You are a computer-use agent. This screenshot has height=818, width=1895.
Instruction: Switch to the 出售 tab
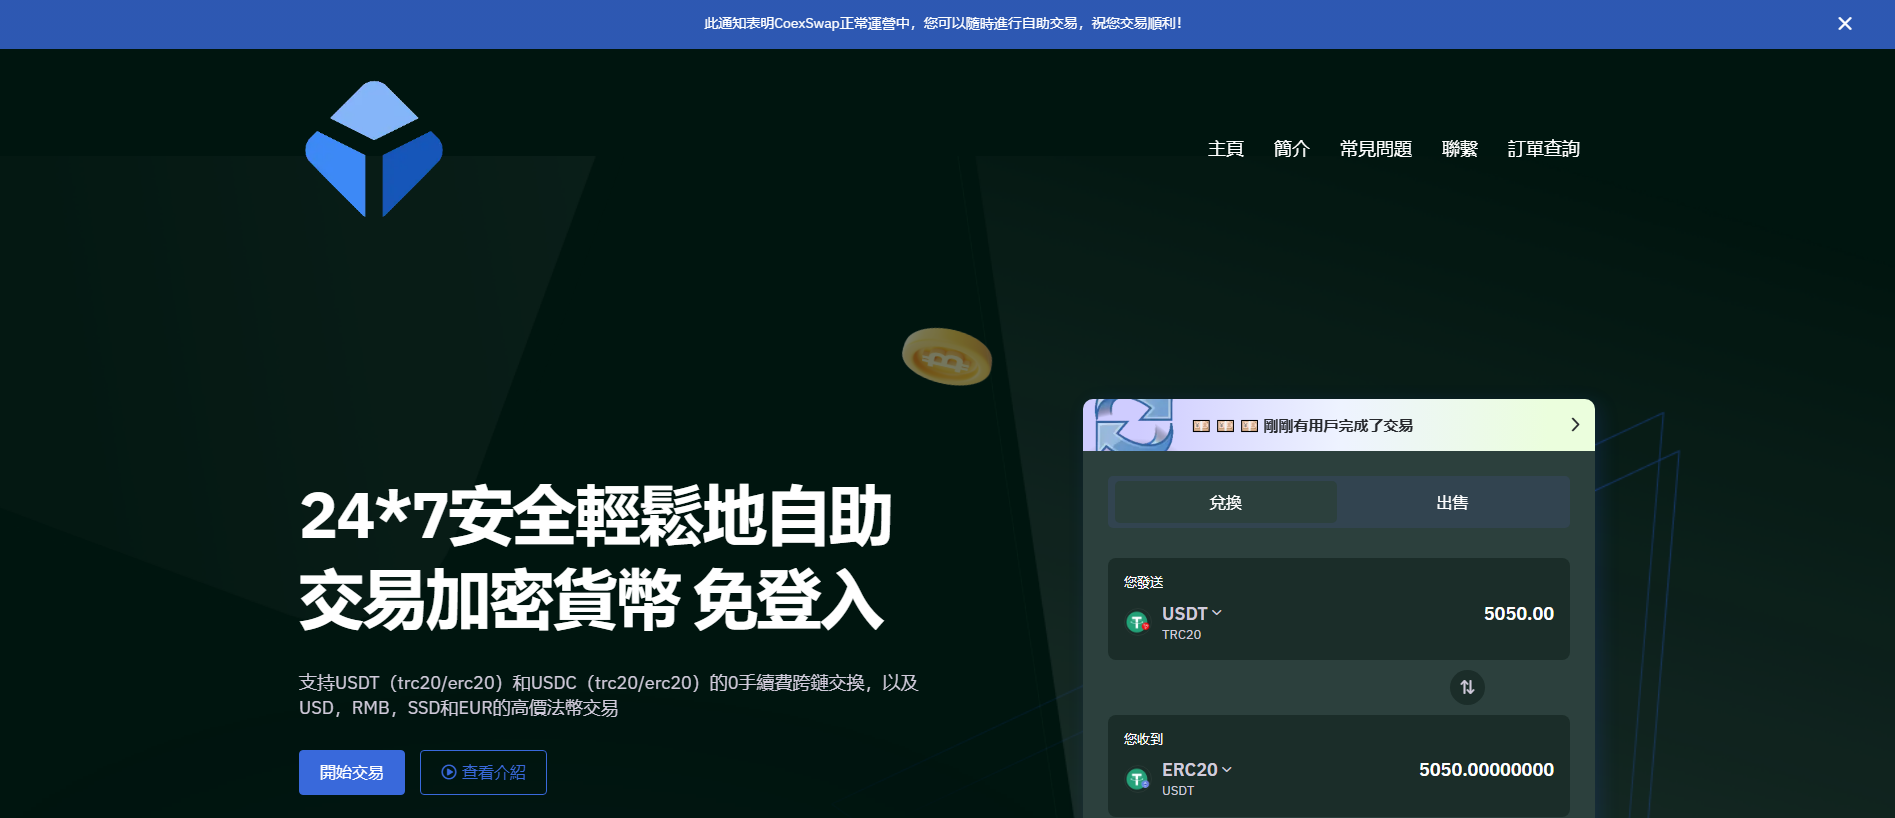1452,502
